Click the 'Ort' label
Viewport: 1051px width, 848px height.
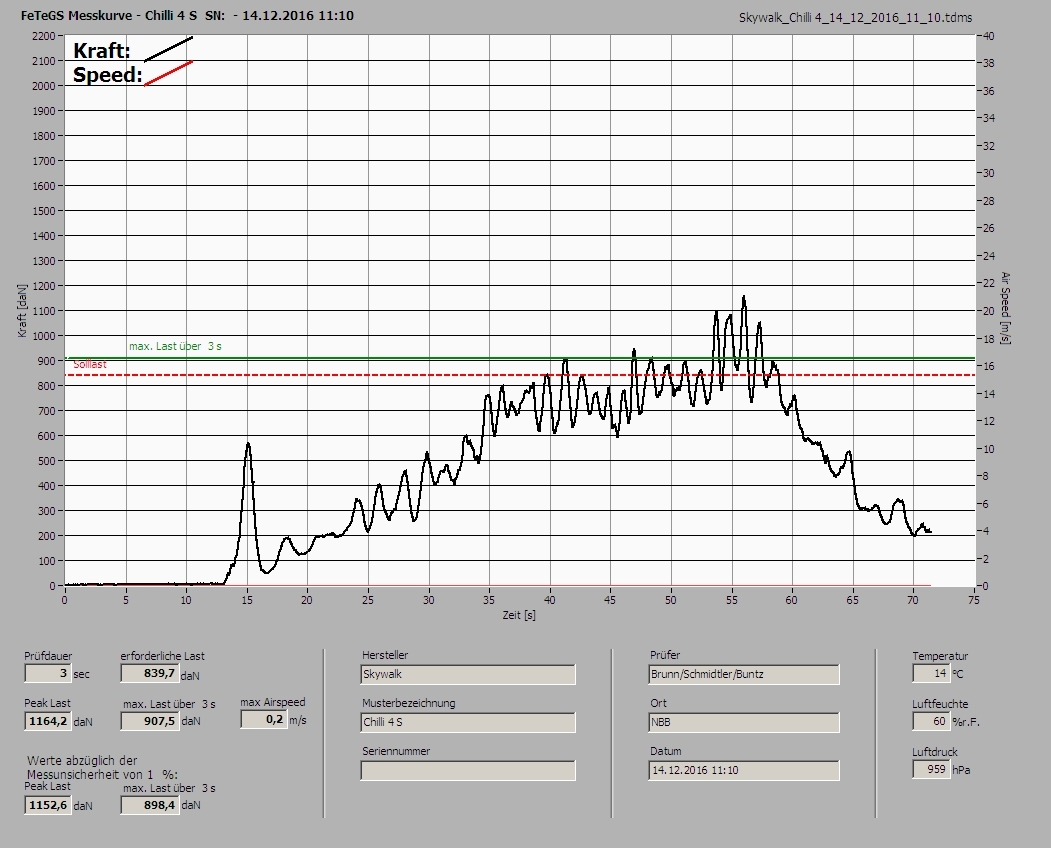coord(658,703)
